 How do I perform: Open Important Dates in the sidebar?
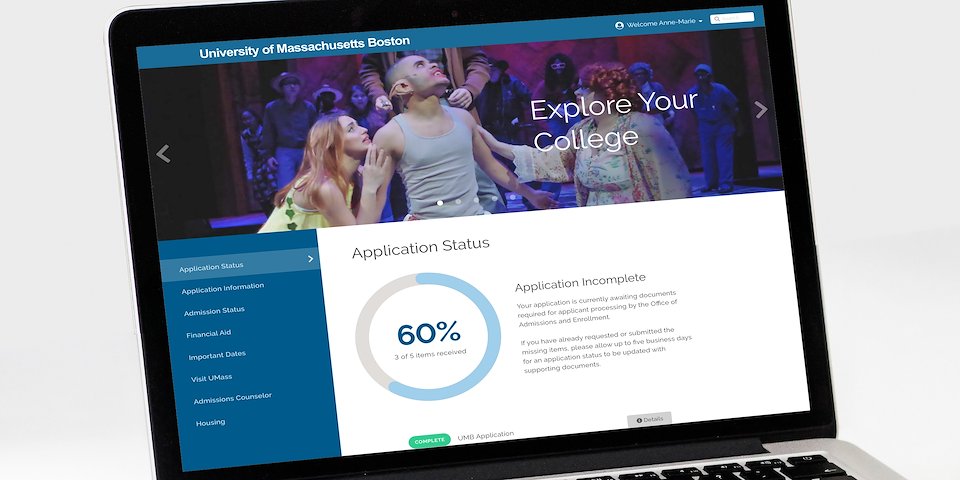tap(217, 356)
